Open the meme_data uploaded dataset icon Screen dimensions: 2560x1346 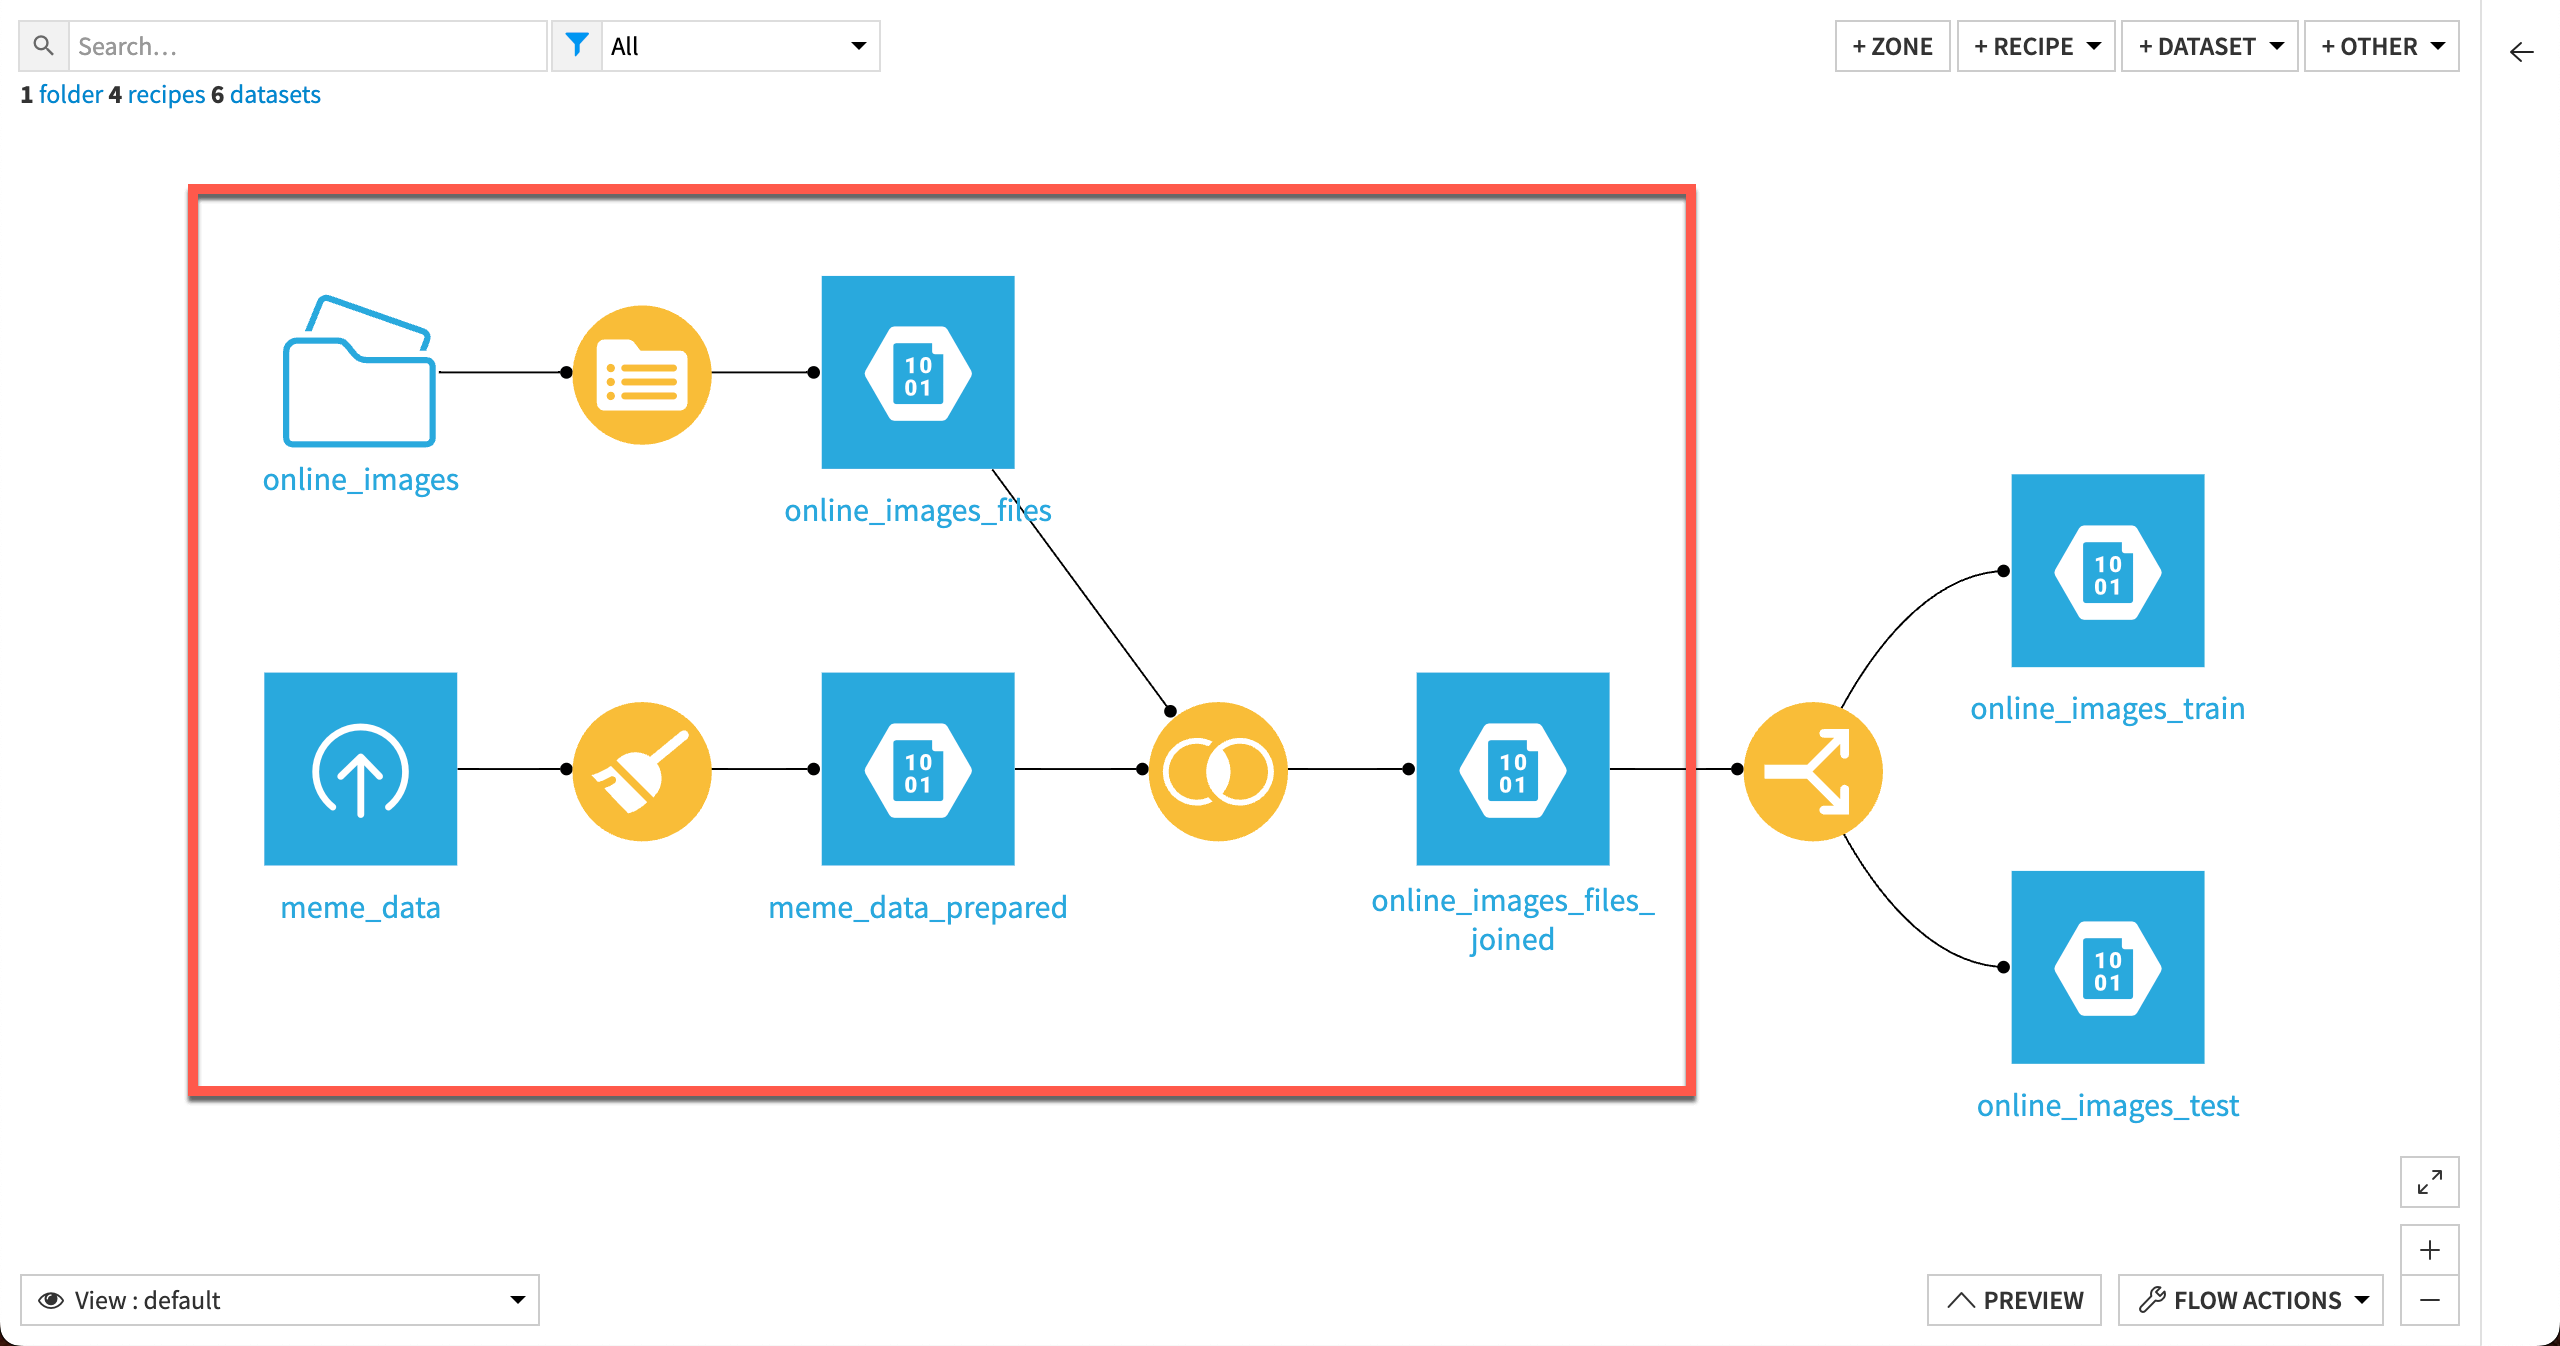[x=360, y=769]
